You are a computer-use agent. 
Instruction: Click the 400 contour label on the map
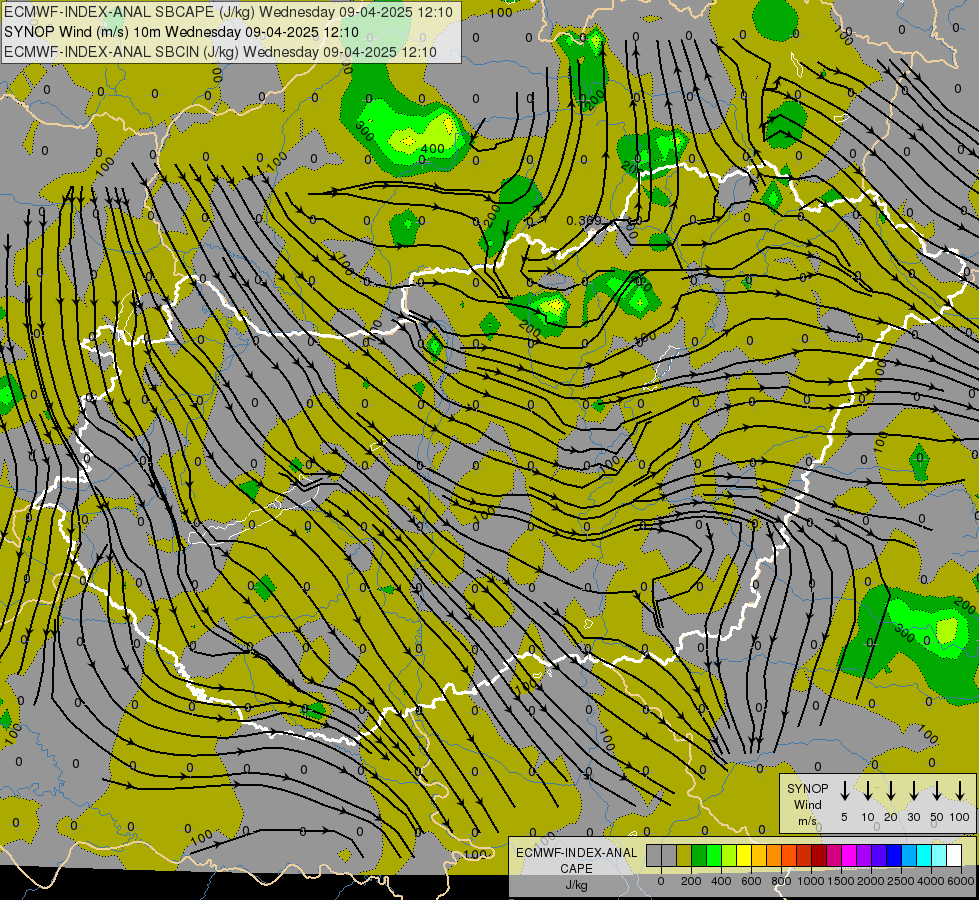(x=432, y=149)
